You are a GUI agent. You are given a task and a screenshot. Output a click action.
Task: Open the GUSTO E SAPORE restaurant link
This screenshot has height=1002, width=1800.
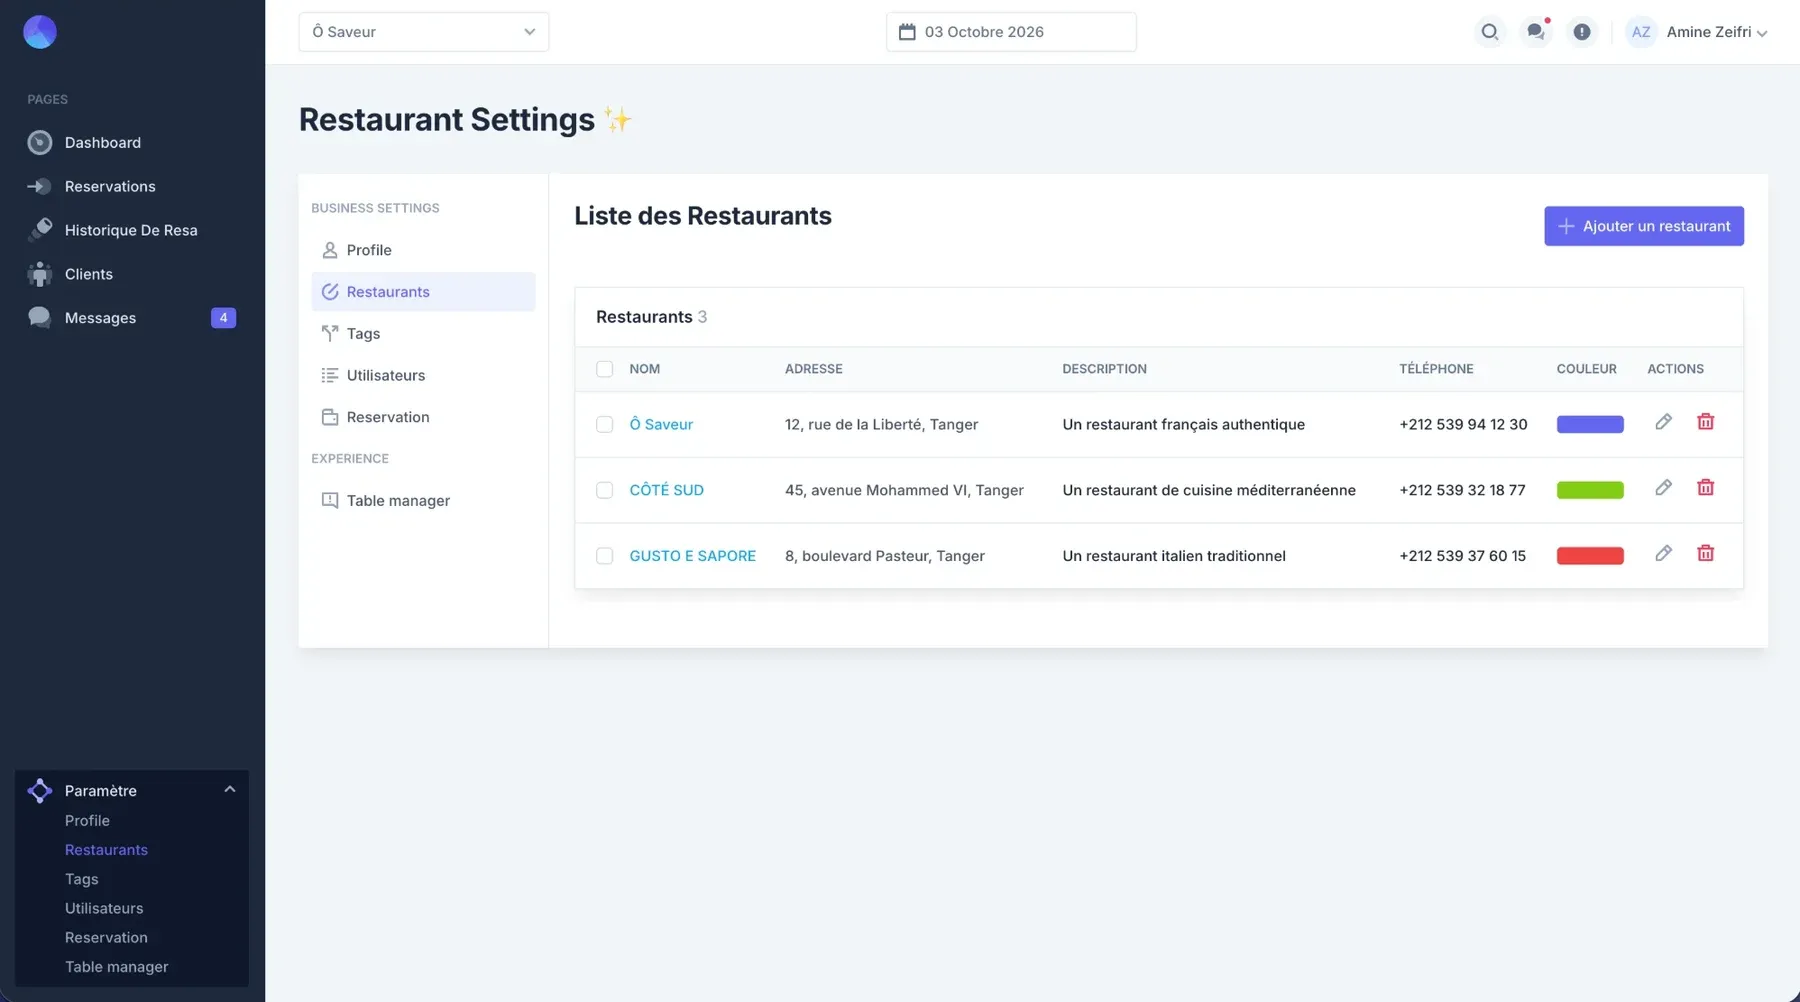[693, 556]
